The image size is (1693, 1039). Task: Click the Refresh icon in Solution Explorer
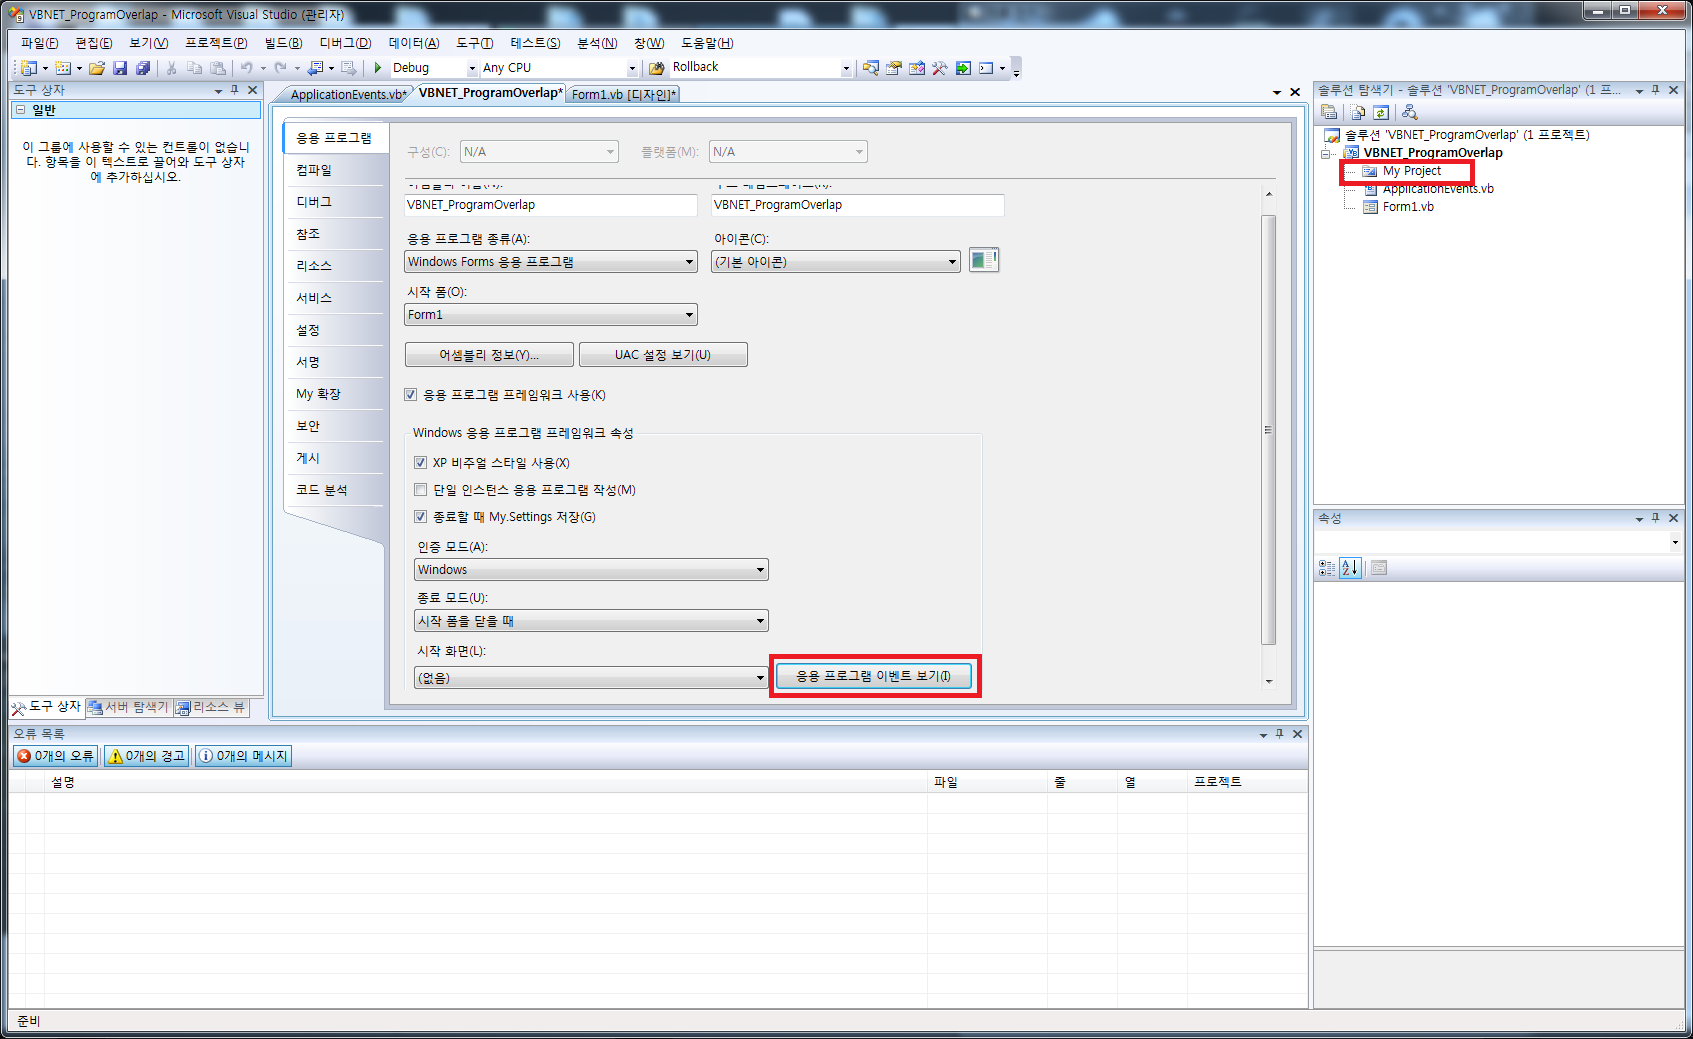pyautogui.click(x=1381, y=112)
